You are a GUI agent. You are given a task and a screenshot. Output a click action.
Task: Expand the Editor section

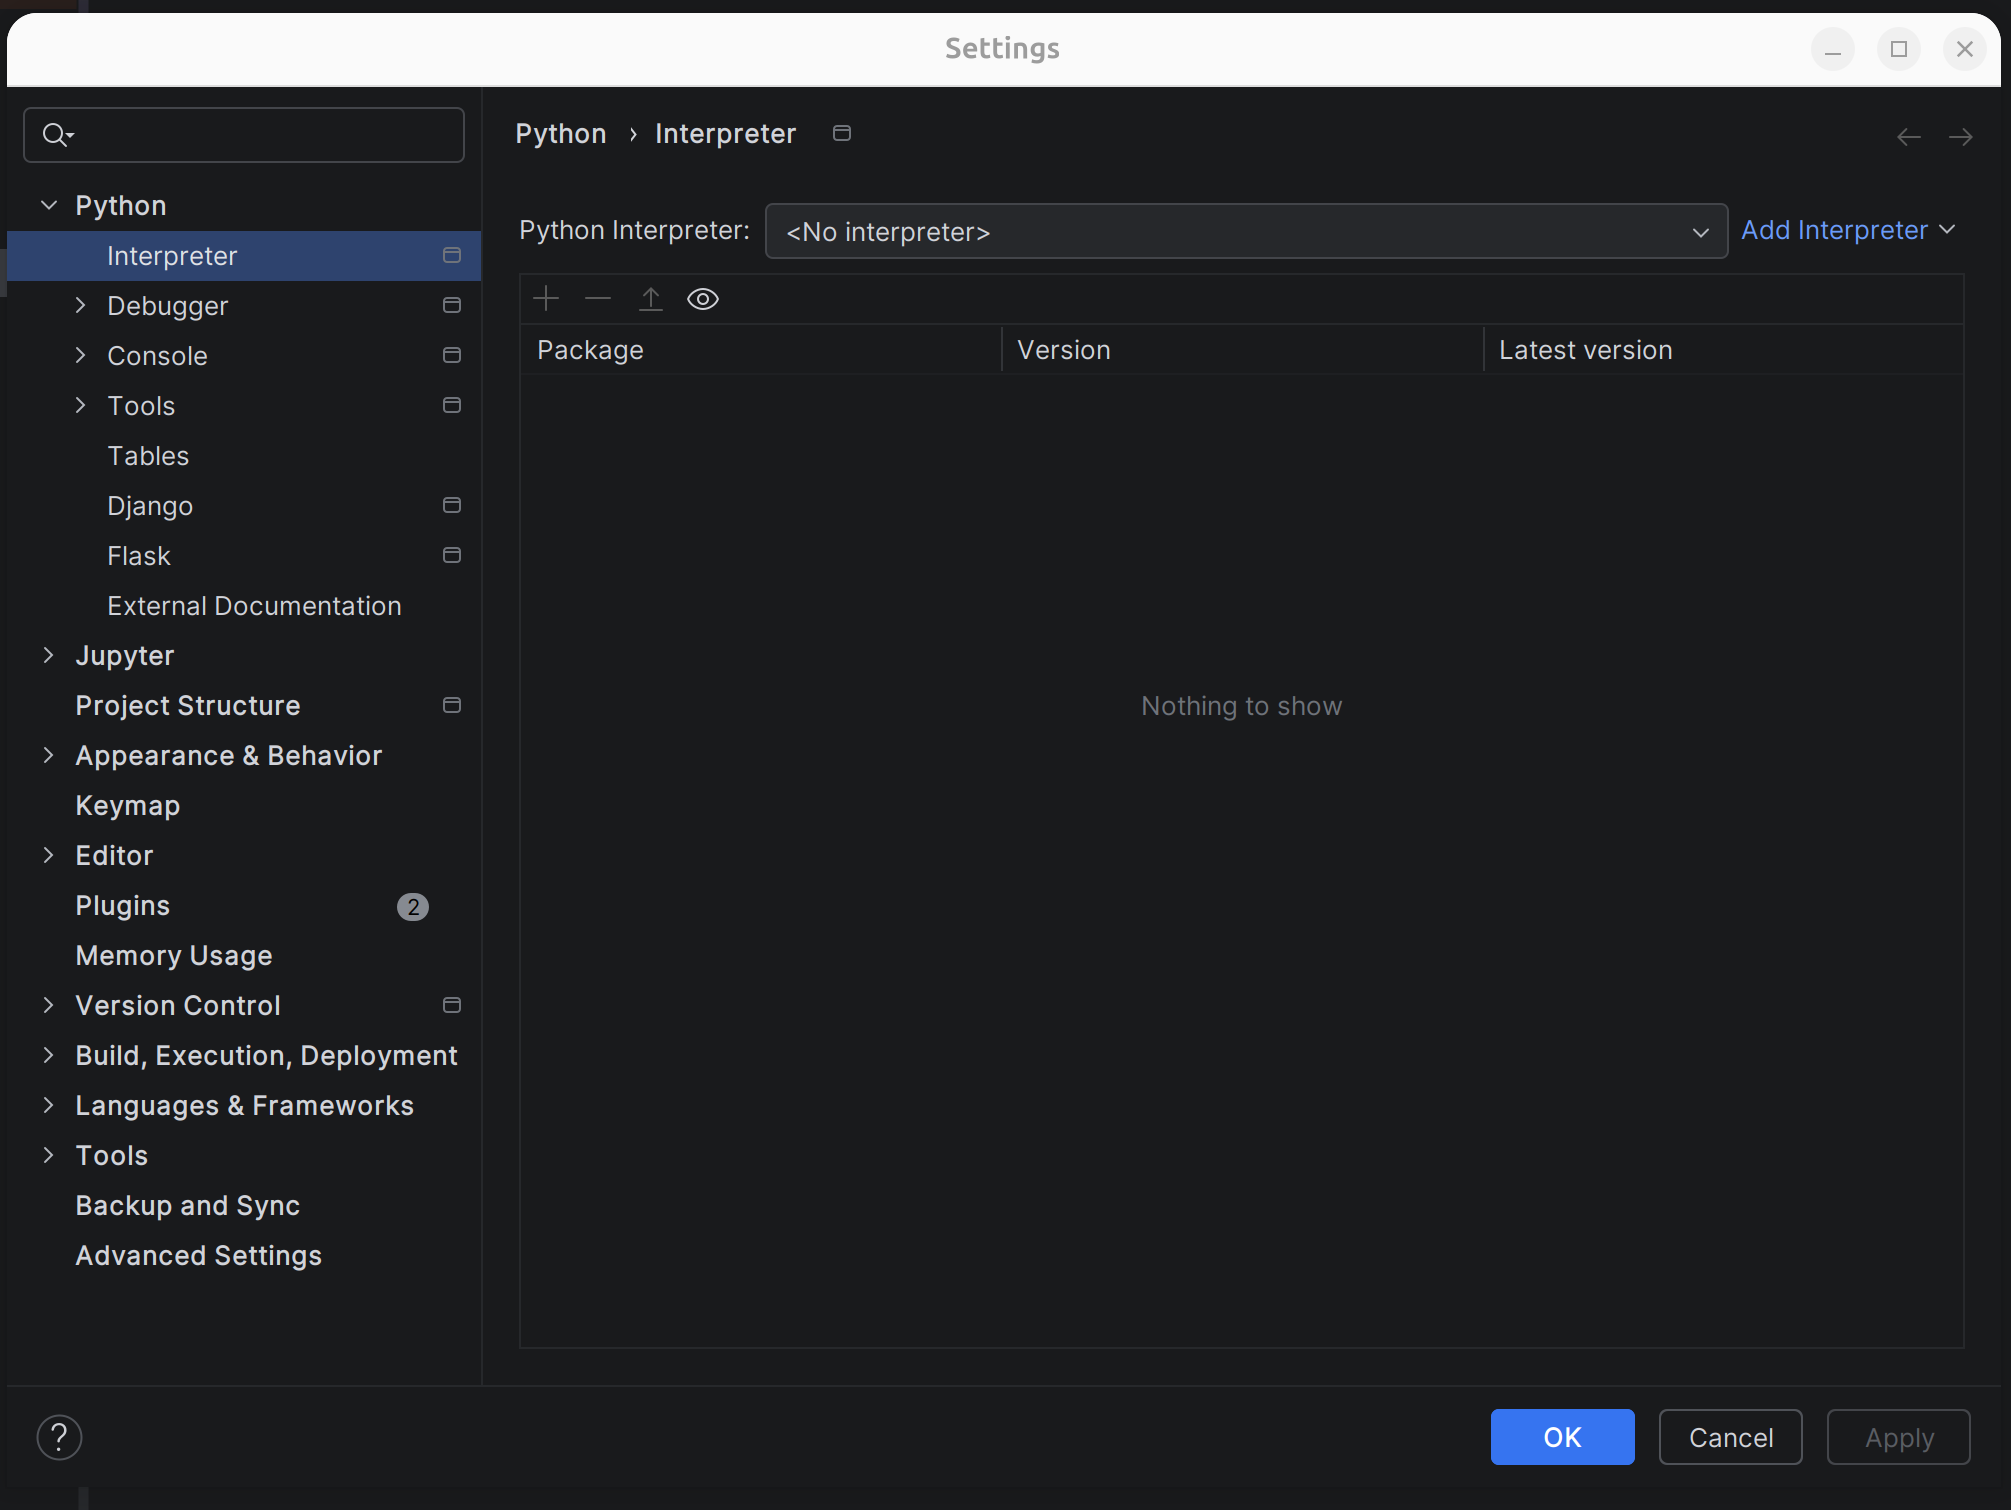point(48,855)
